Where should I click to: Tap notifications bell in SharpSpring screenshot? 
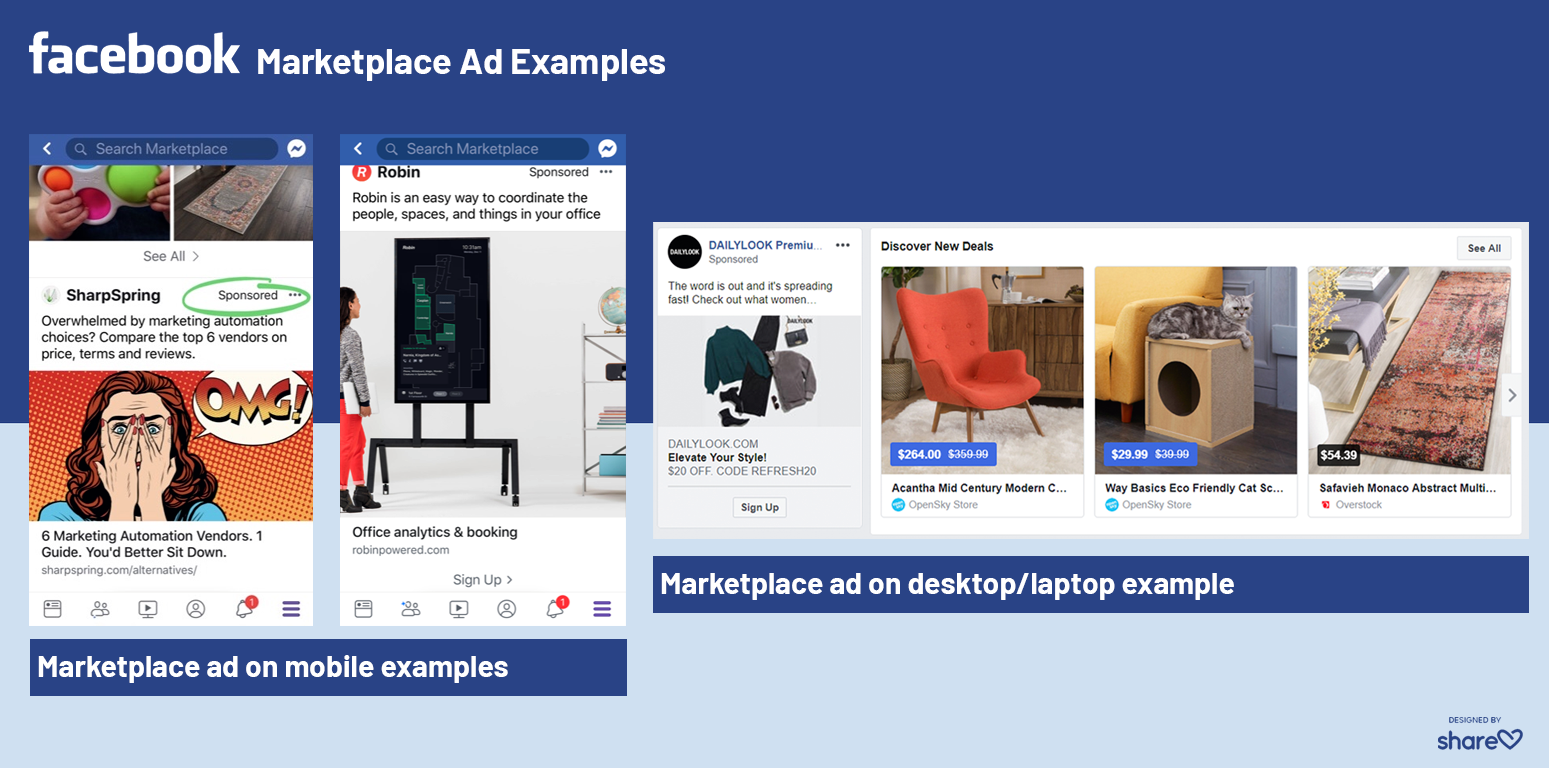click(244, 608)
